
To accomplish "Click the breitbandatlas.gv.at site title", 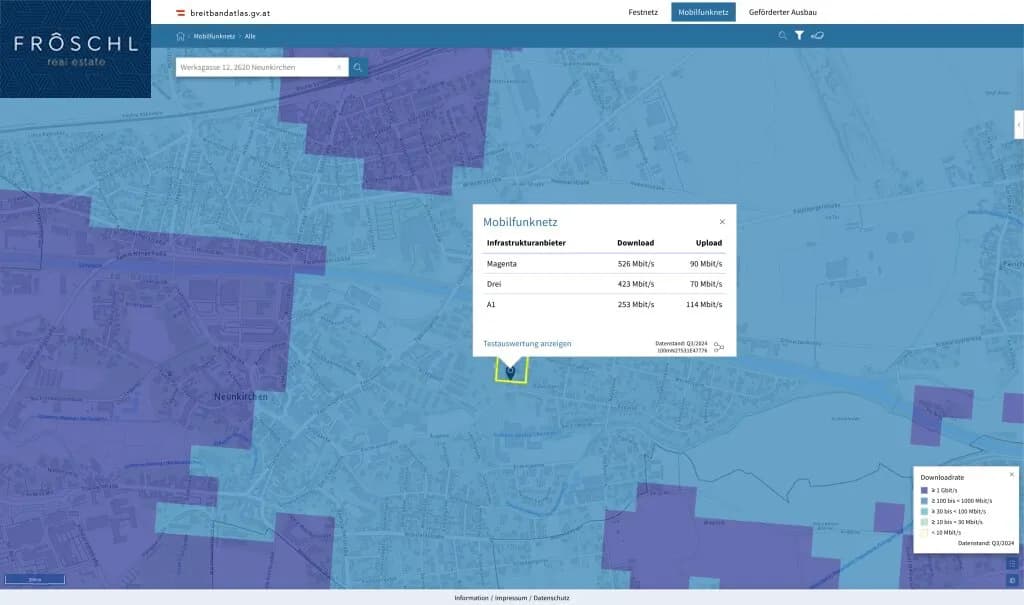I will click(230, 12).
